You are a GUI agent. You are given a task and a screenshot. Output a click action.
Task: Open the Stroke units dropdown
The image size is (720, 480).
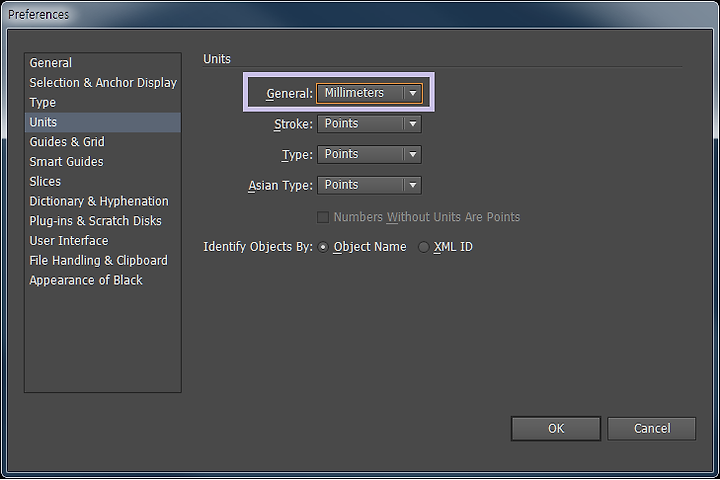click(x=369, y=124)
